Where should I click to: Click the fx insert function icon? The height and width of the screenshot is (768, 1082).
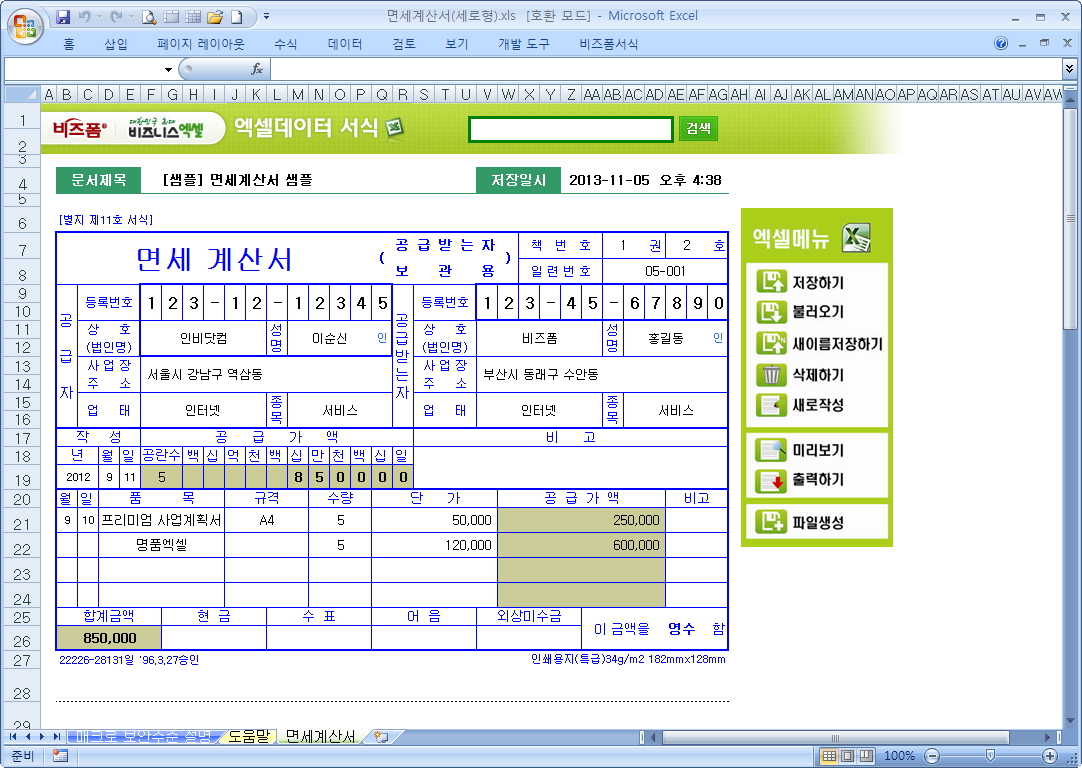257,69
